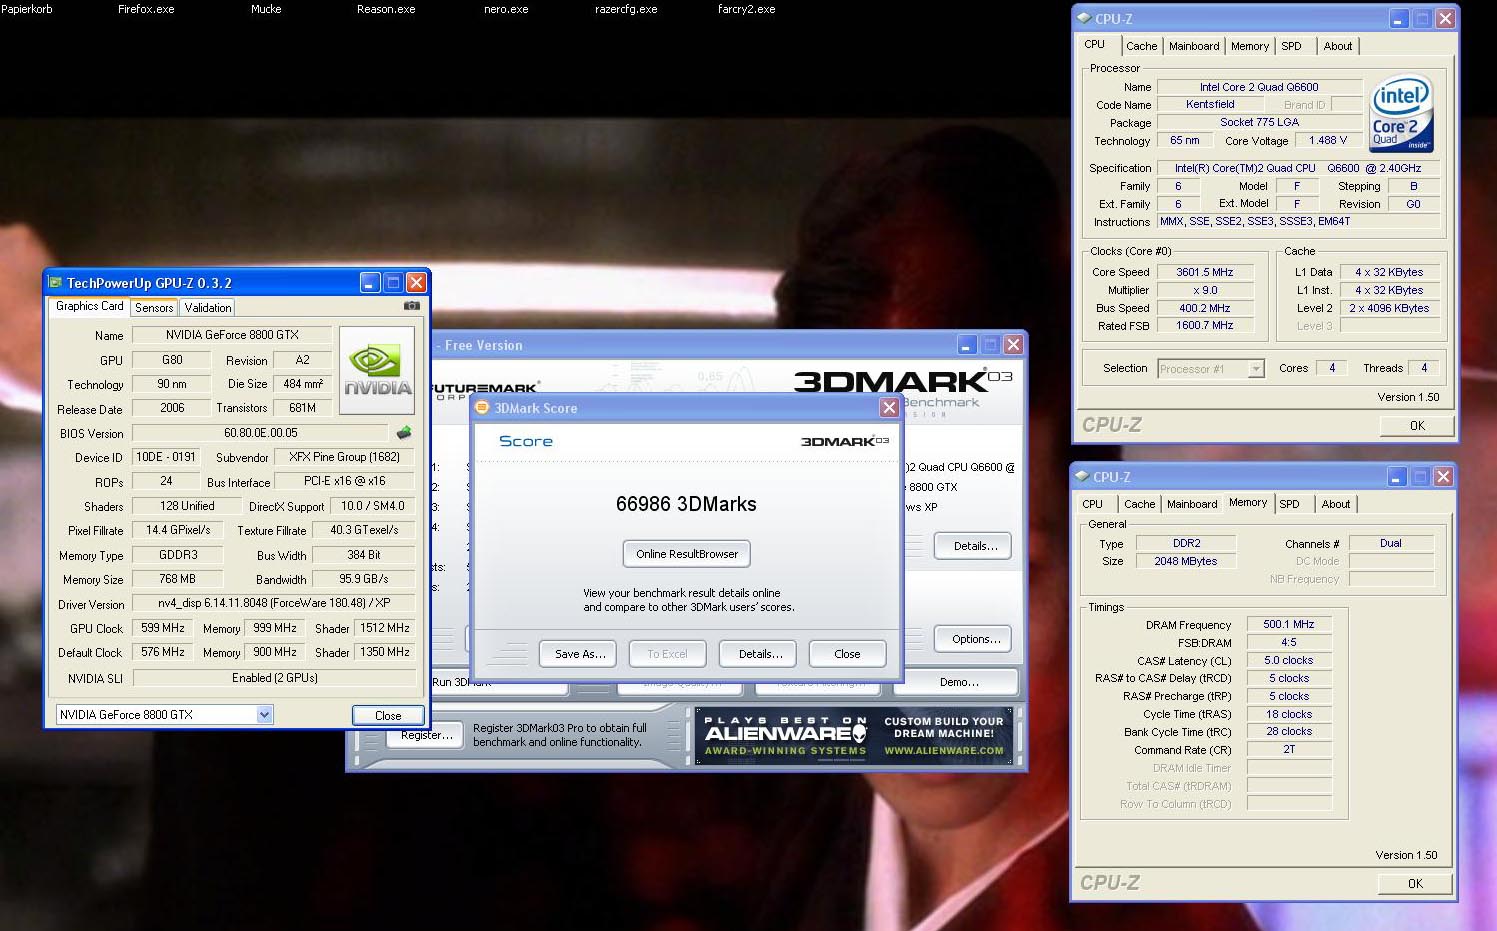Open the Memory tab in top CPU-Z
Screen dimensions: 1497x931
click(1250, 46)
